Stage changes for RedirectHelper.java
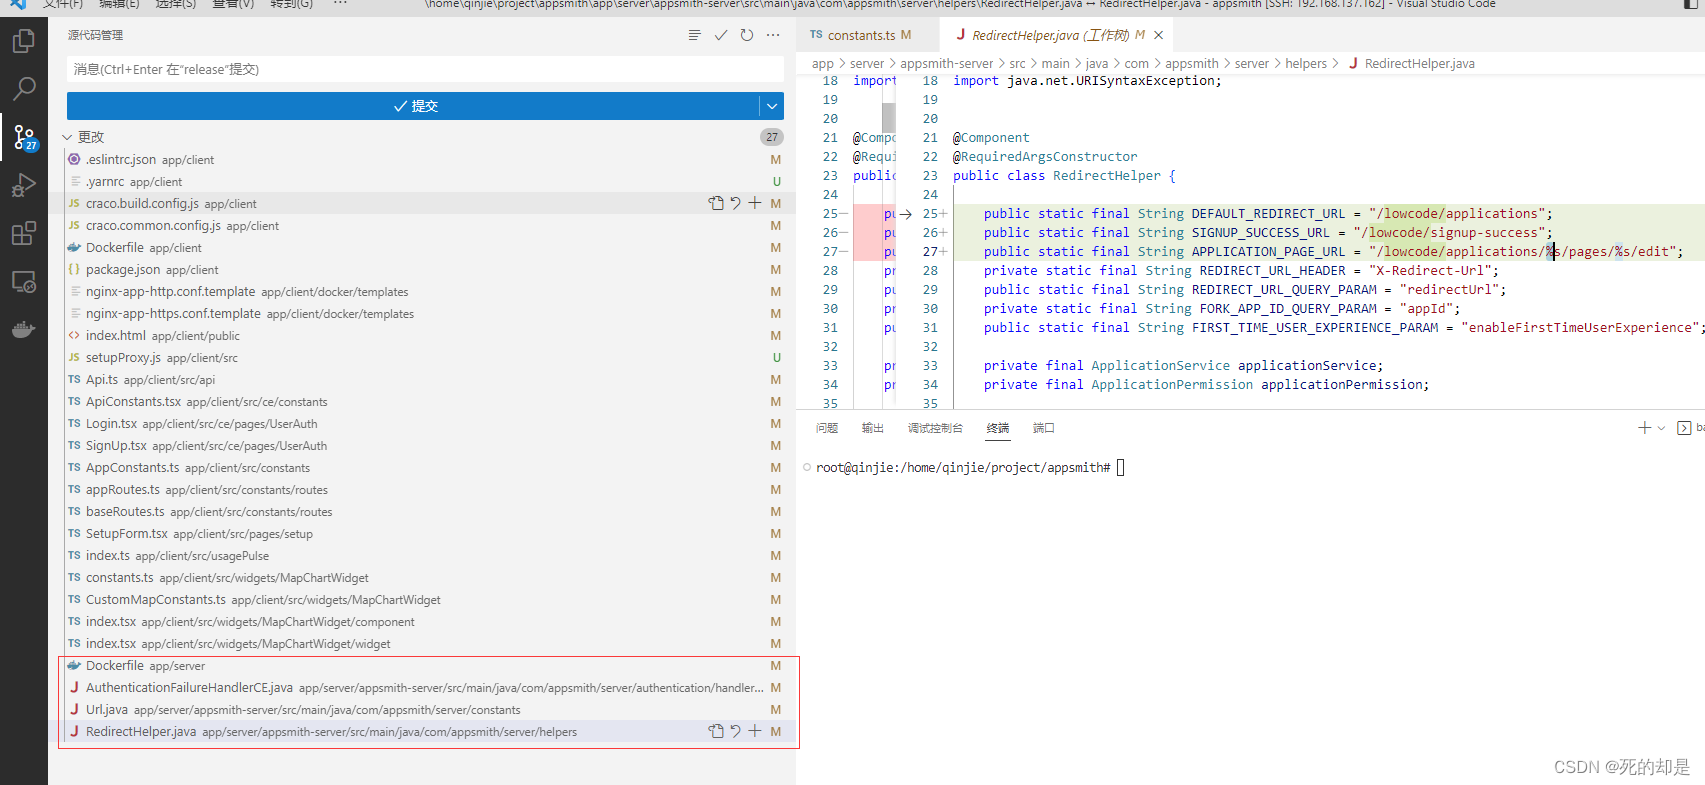This screenshot has height=785, width=1705. tap(755, 731)
